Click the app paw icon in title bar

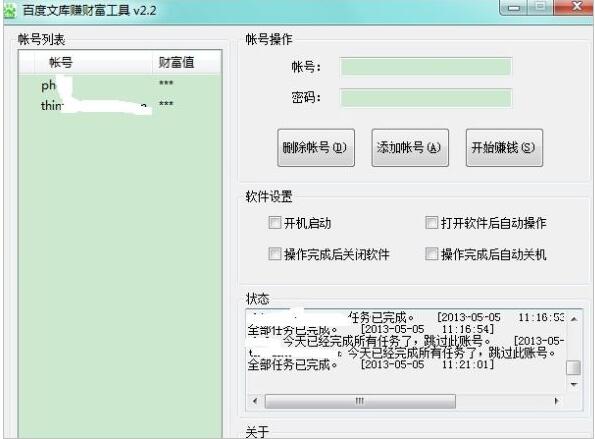pos(9,11)
